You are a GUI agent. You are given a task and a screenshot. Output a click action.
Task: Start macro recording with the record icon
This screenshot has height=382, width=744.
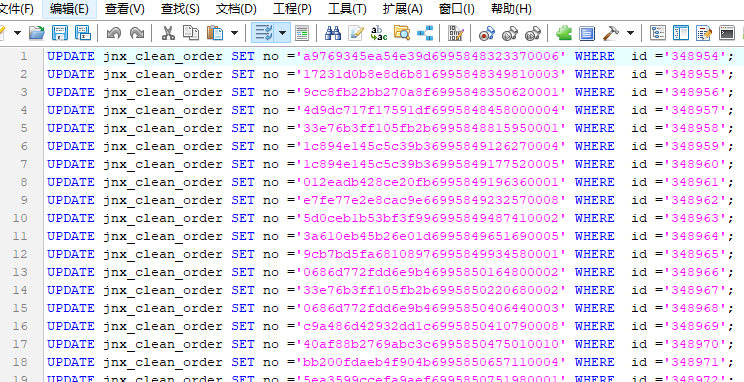tap(487, 33)
